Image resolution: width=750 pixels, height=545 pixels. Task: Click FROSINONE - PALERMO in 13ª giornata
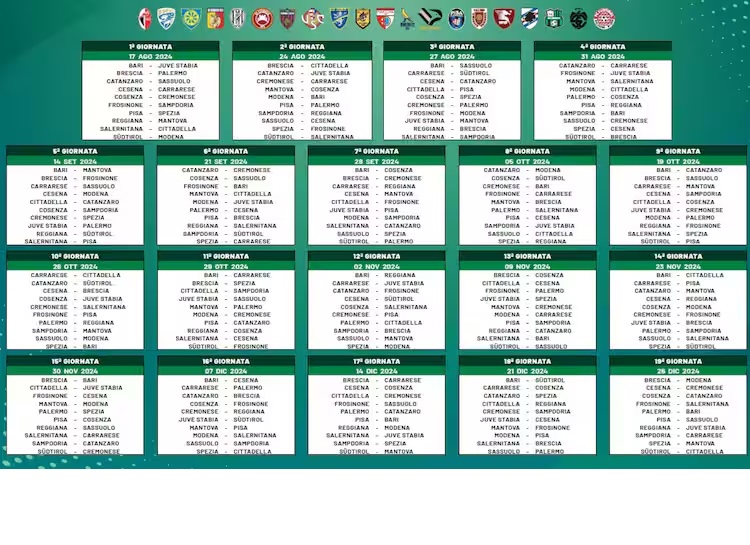coord(525,291)
